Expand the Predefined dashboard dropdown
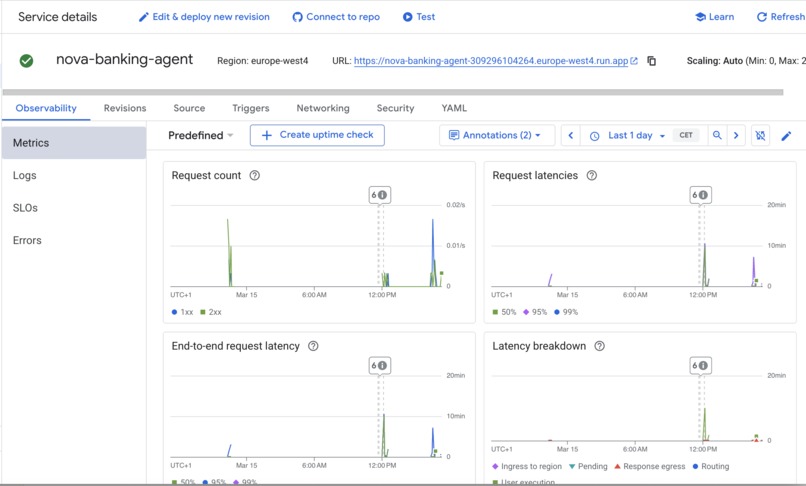The image size is (806, 486). (x=200, y=135)
